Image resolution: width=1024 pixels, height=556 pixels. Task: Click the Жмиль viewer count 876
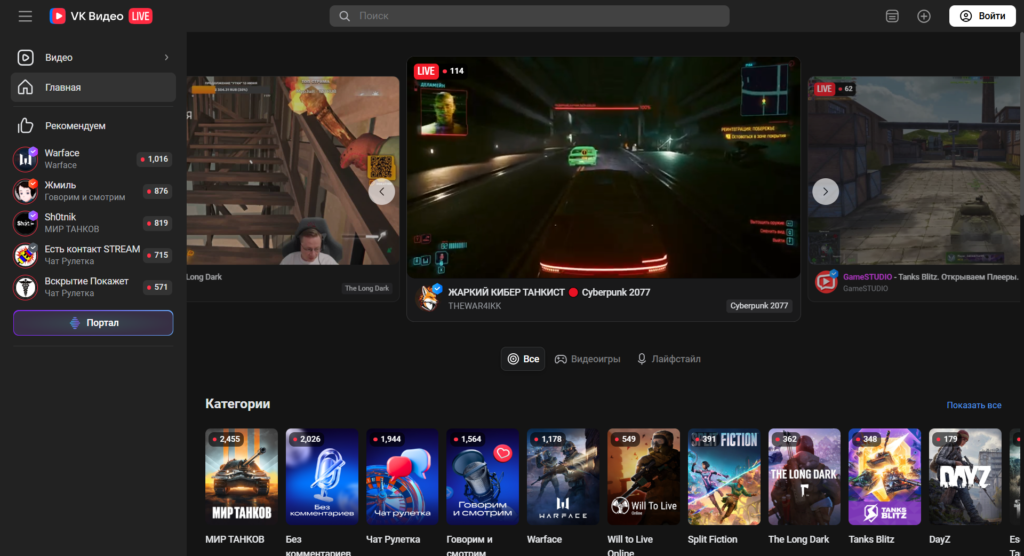pyautogui.click(x=157, y=191)
